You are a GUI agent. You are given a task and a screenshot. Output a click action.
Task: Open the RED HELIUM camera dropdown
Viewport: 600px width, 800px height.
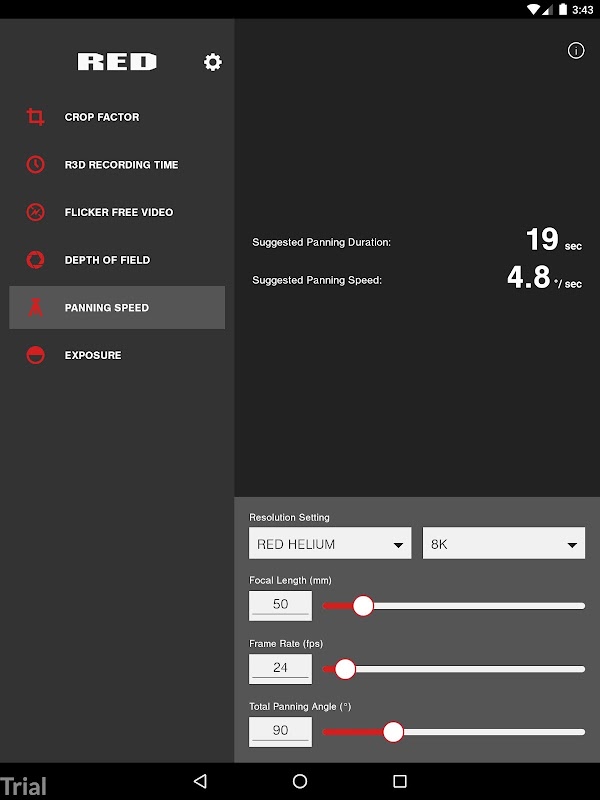(x=330, y=543)
